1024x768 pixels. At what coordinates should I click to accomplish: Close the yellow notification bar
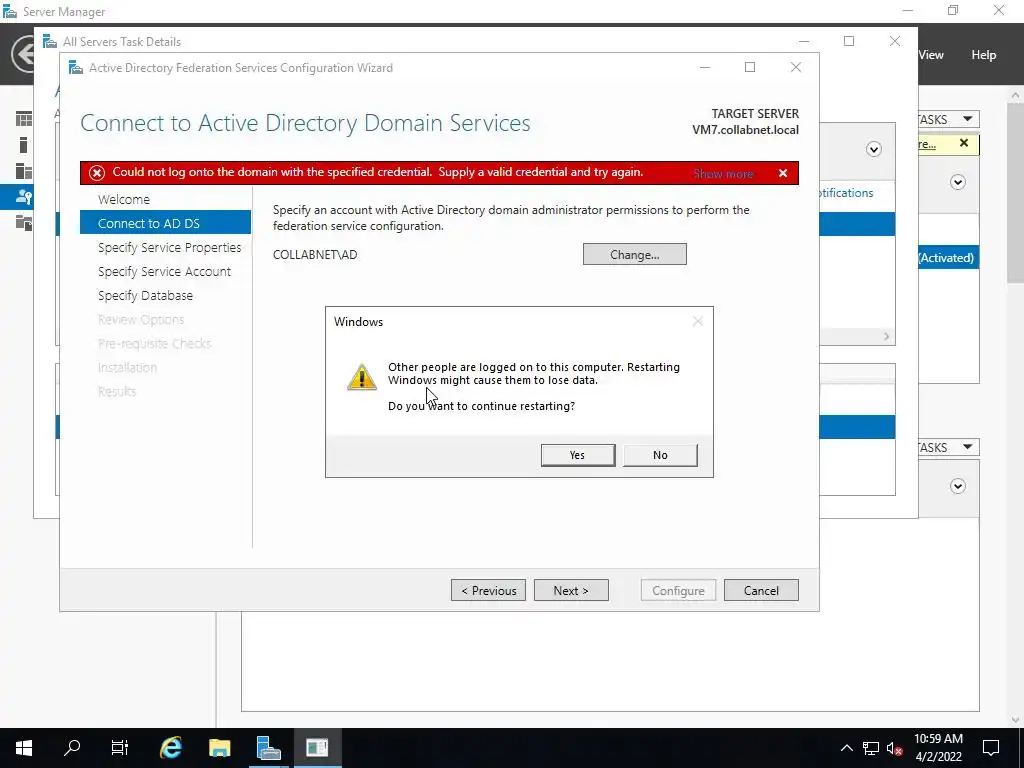click(x=964, y=143)
